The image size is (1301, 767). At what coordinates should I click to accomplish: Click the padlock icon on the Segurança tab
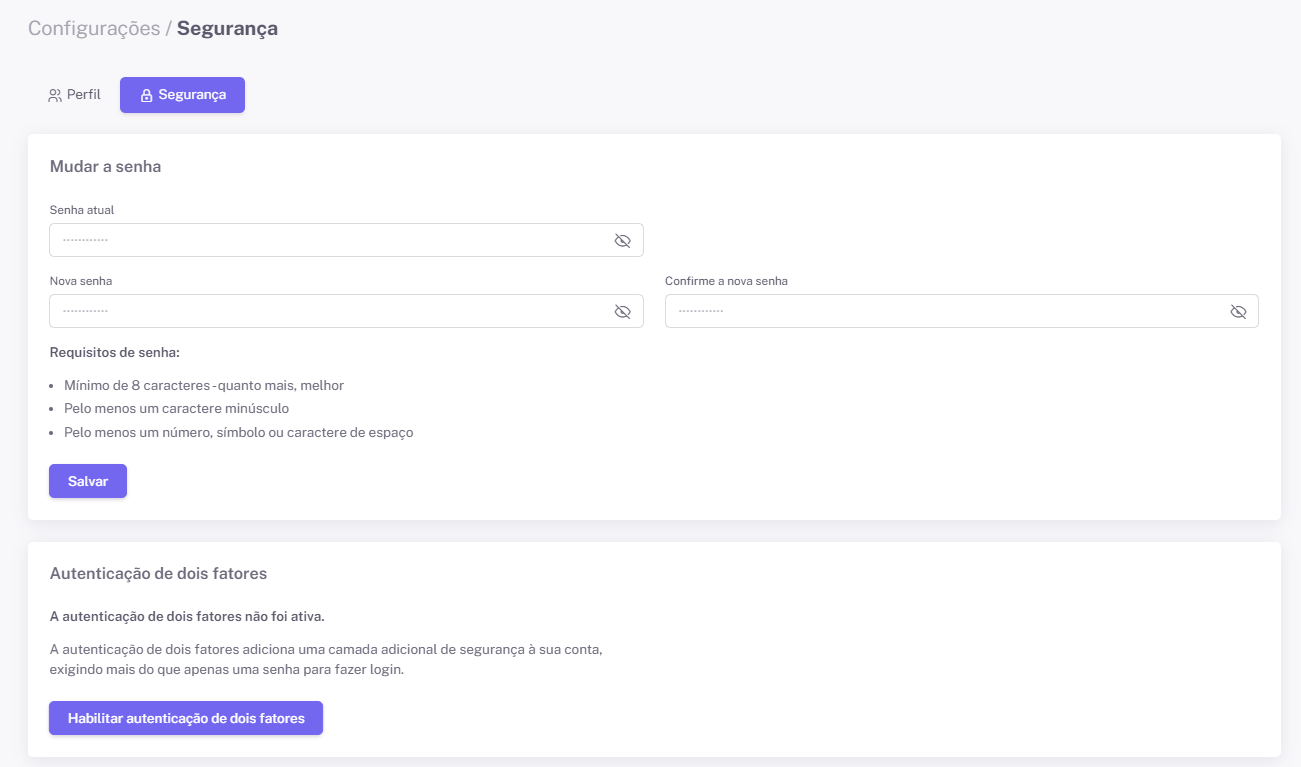pyautogui.click(x=146, y=96)
